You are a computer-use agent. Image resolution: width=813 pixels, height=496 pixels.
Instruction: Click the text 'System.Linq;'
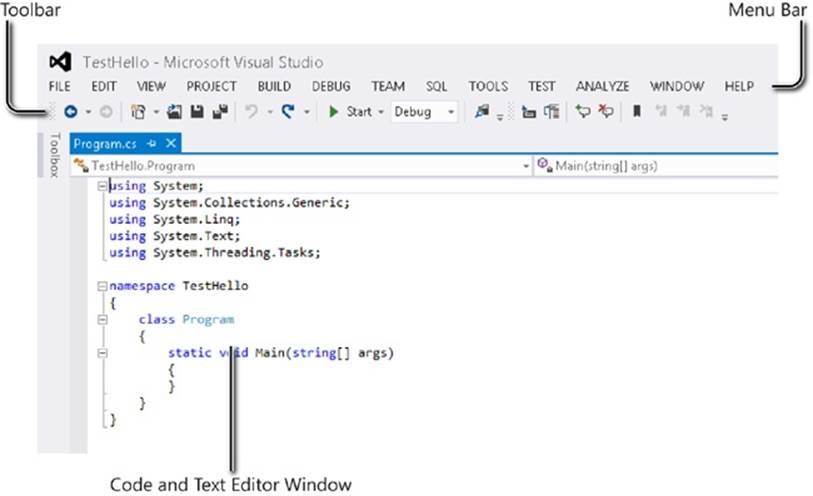197,219
